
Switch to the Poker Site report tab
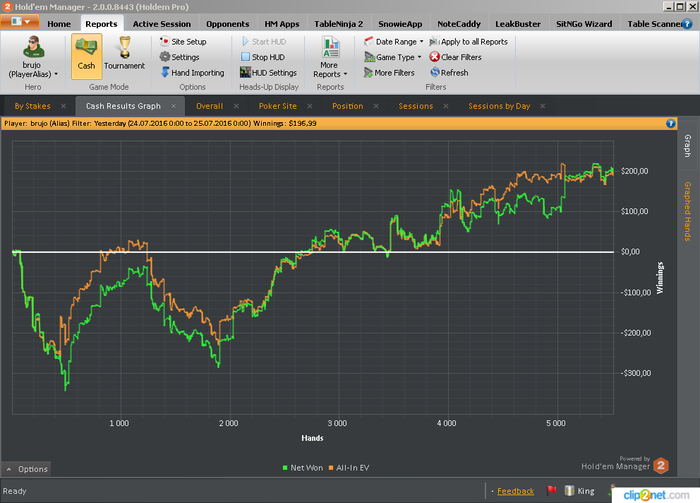point(278,106)
